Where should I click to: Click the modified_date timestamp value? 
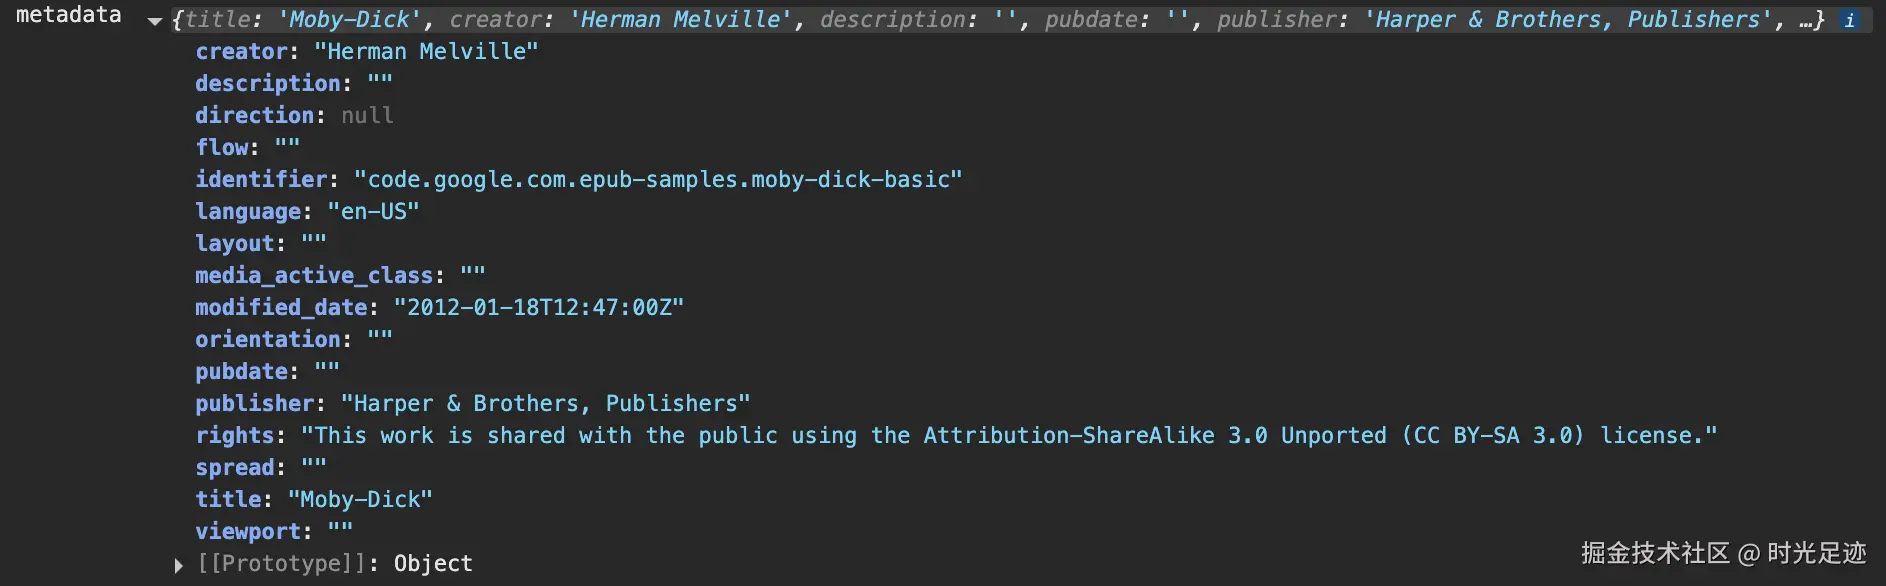pos(539,307)
